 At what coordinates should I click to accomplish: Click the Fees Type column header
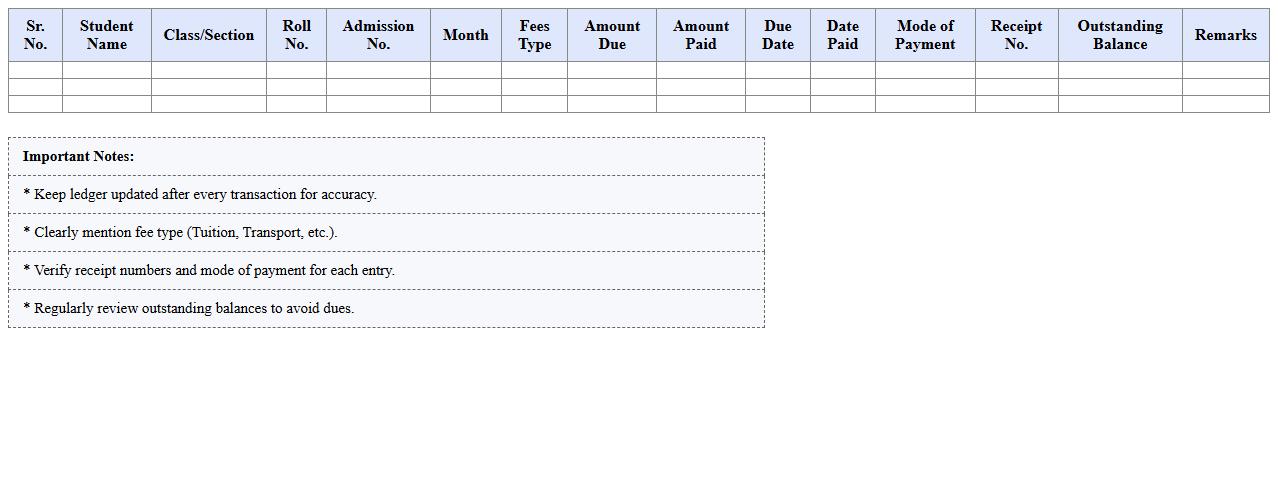(x=534, y=35)
